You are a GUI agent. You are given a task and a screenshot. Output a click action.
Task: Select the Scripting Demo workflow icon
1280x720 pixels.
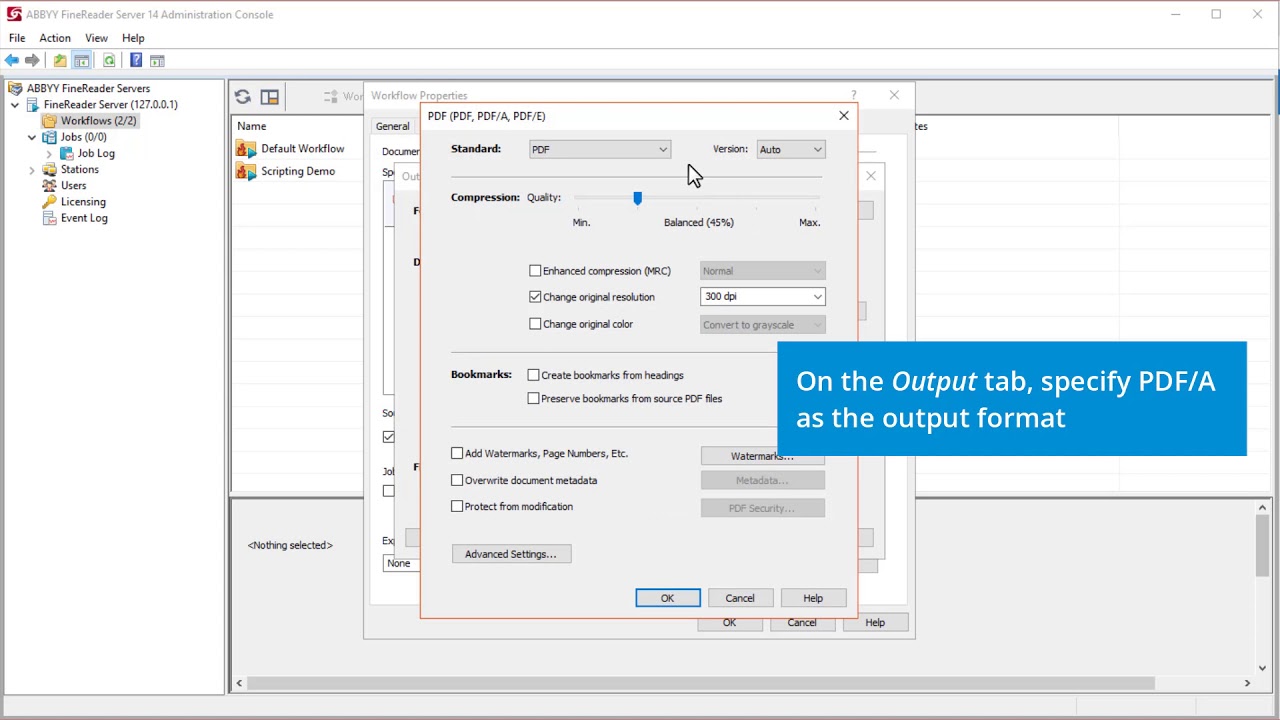tap(246, 171)
